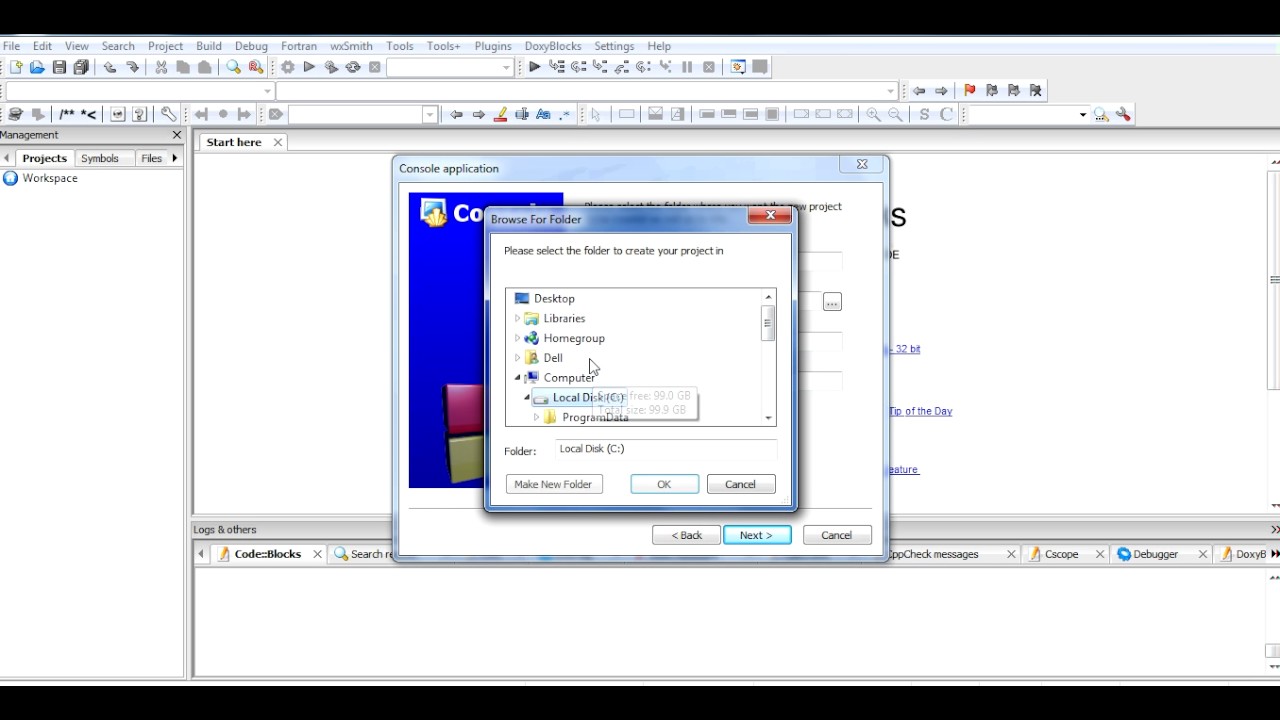
Task: Open the Plugins menu
Action: [493, 46]
